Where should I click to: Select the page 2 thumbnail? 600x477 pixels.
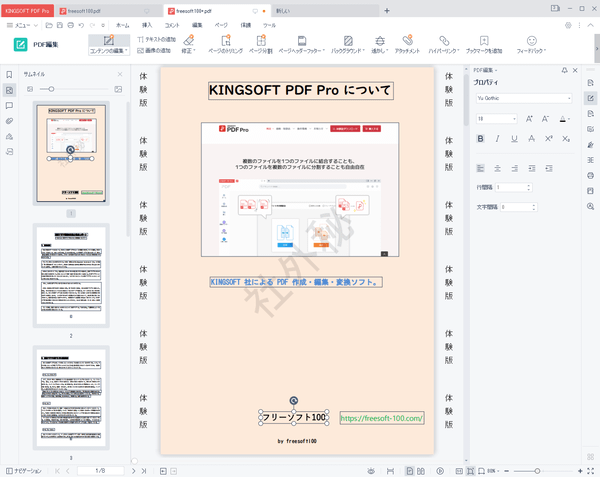[71, 276]
